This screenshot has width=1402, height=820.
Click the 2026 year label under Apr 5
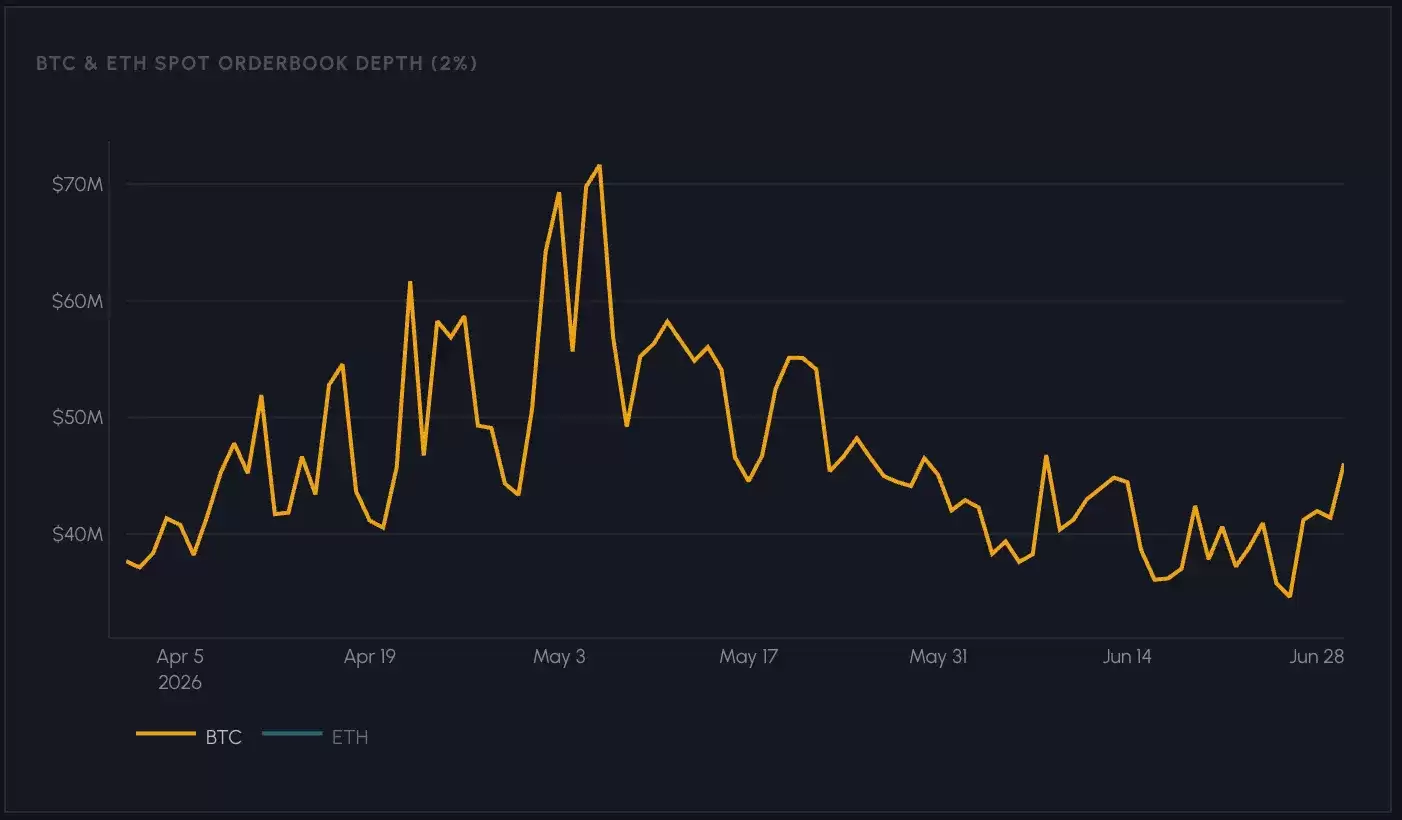click(180, 683)
